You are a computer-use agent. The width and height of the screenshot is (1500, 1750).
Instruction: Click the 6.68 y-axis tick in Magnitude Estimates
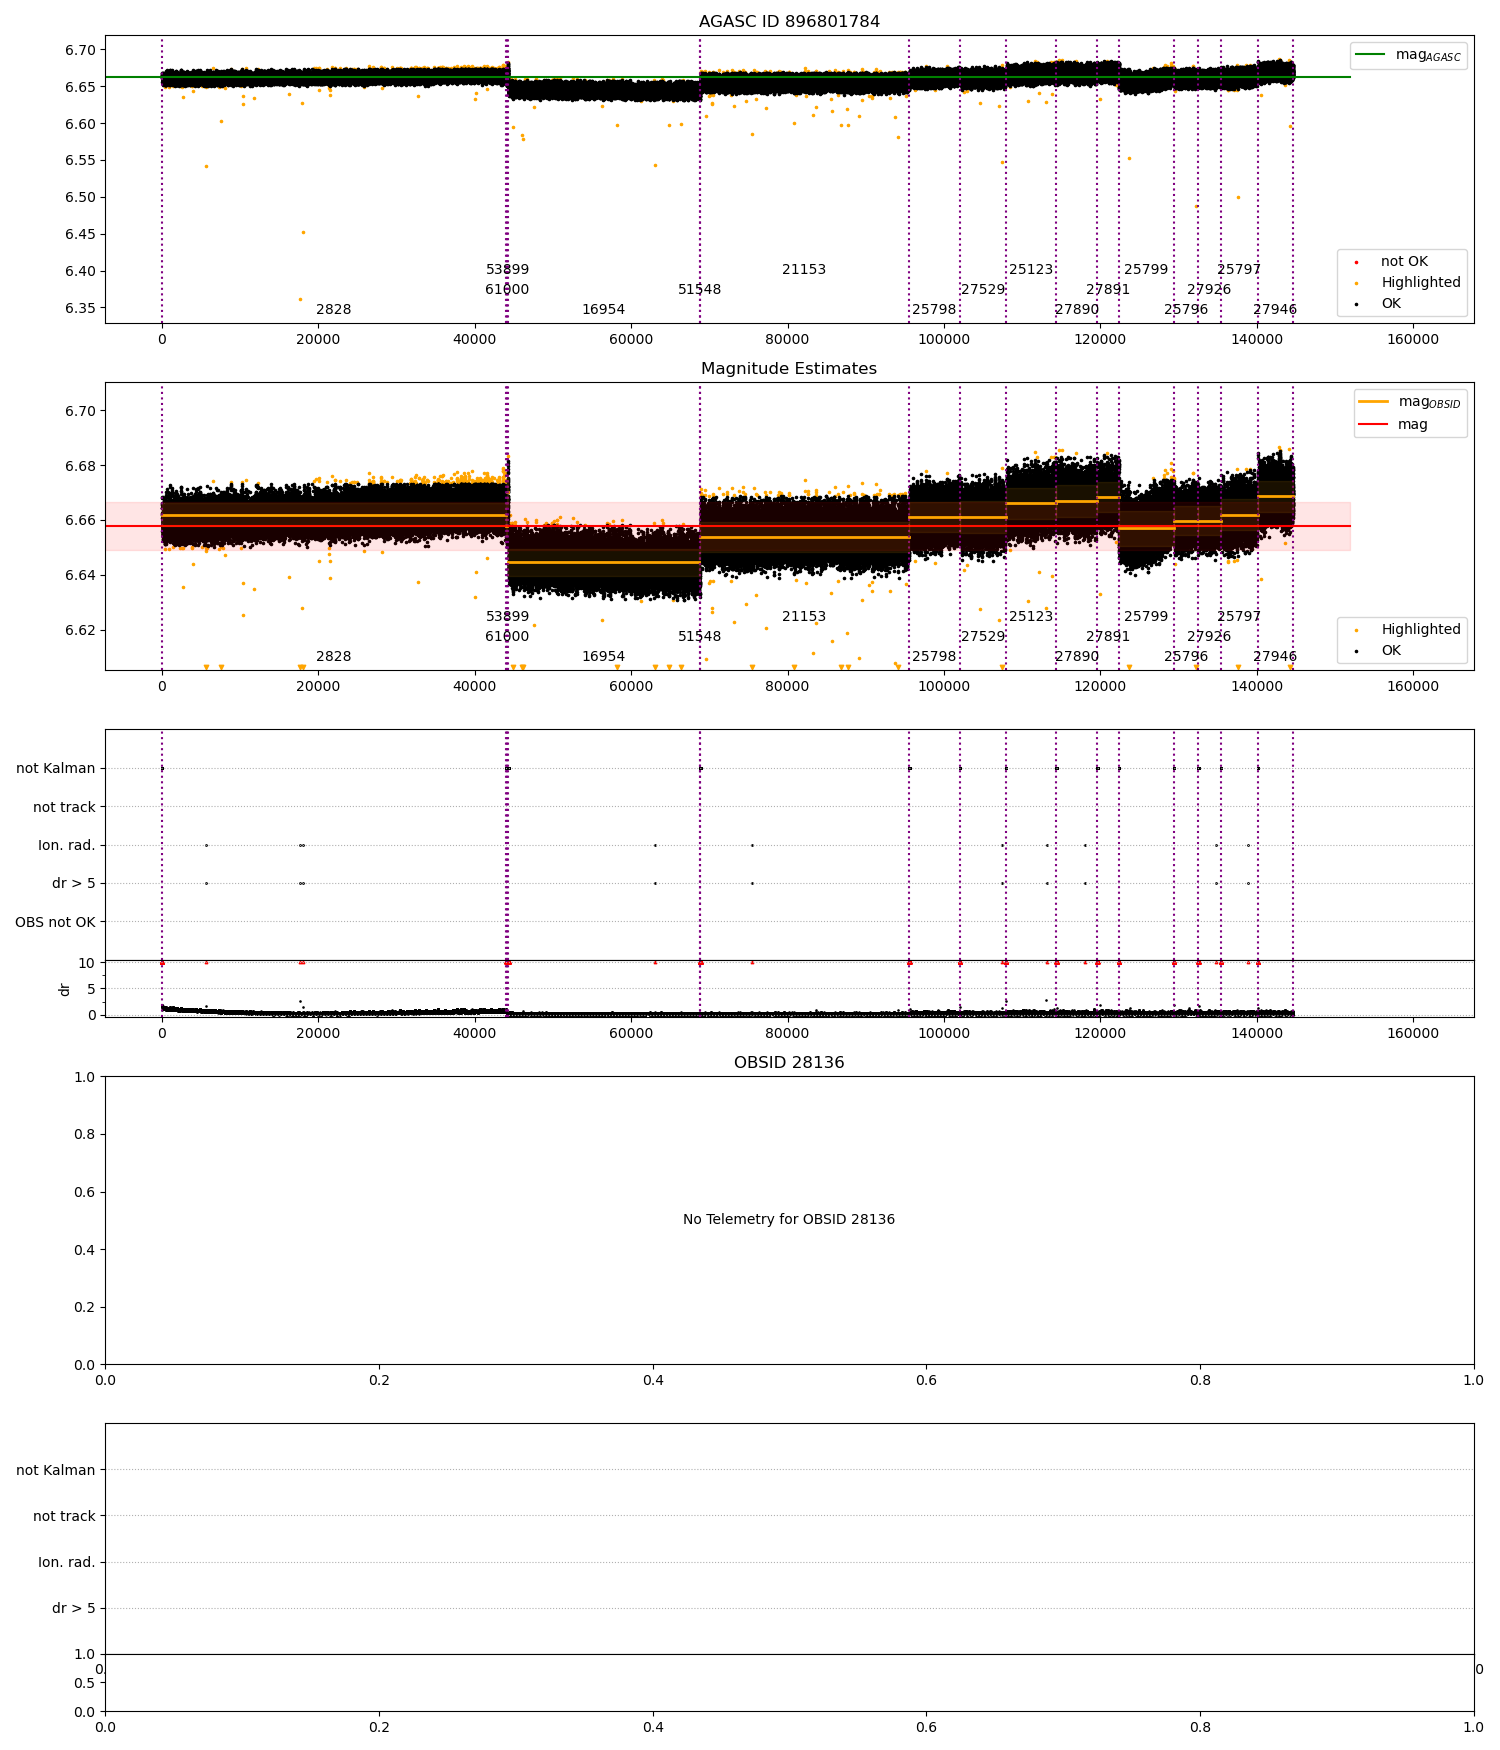[x=80, y=466]
